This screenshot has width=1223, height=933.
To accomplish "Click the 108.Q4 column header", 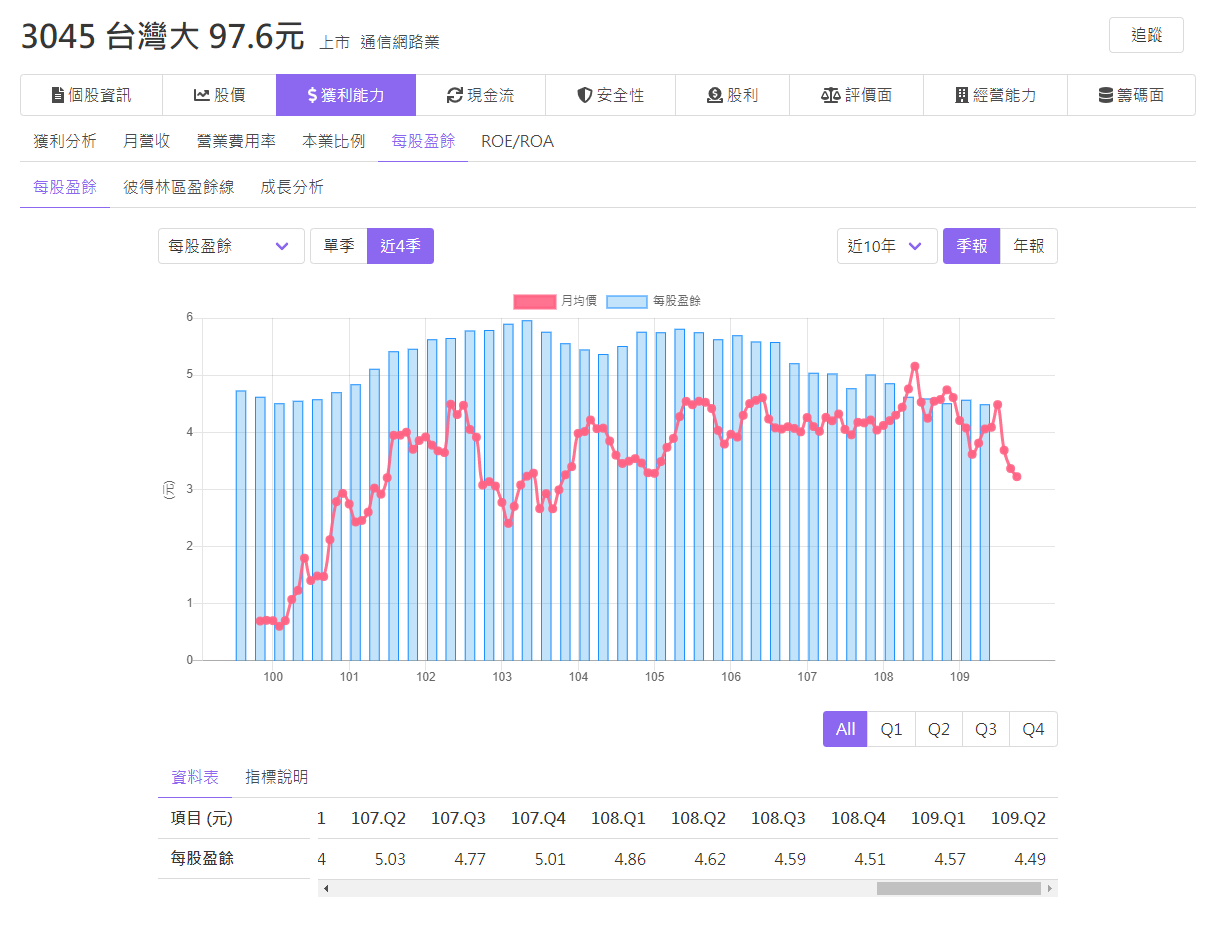I will 858,818.
